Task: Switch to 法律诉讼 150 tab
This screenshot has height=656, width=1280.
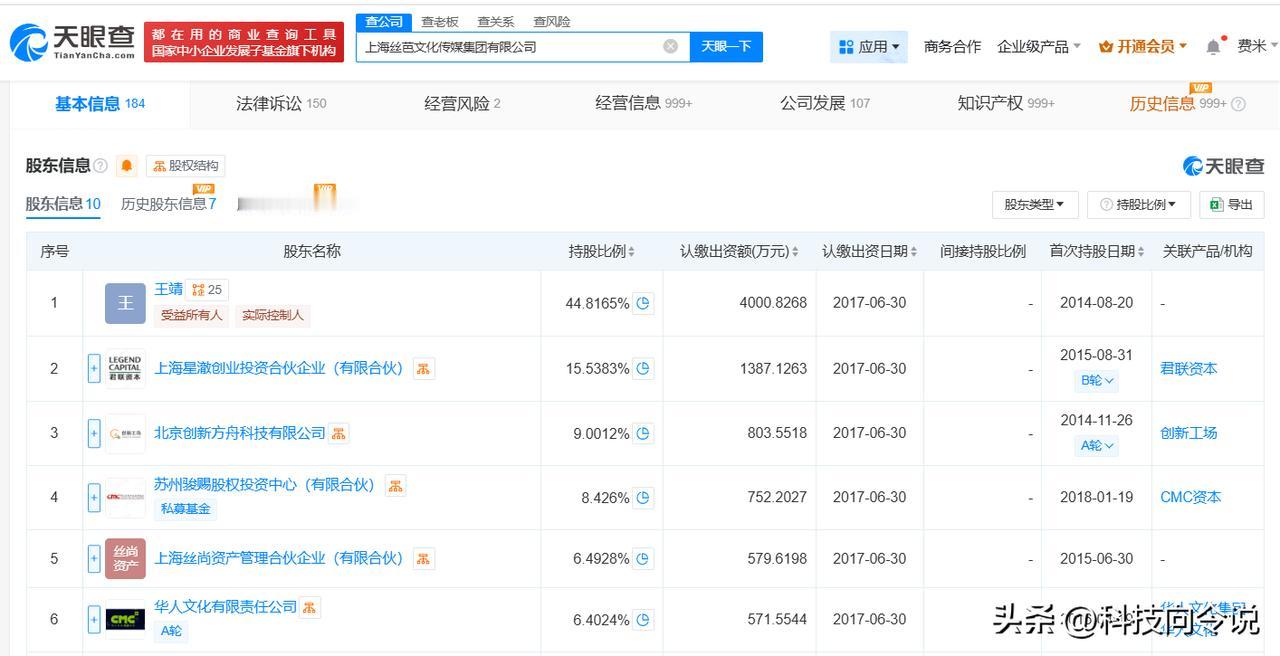Action: pos(281,104)
